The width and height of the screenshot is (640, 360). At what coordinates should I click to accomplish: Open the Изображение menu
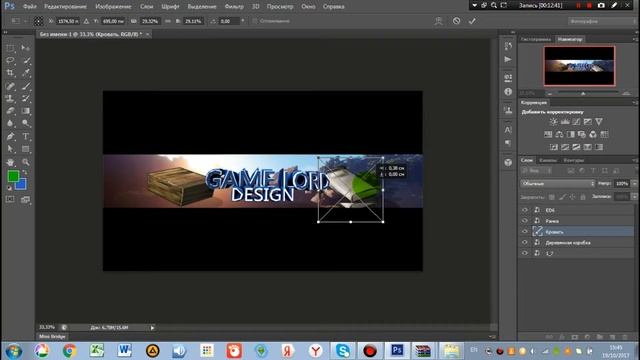tap(113, 7)
